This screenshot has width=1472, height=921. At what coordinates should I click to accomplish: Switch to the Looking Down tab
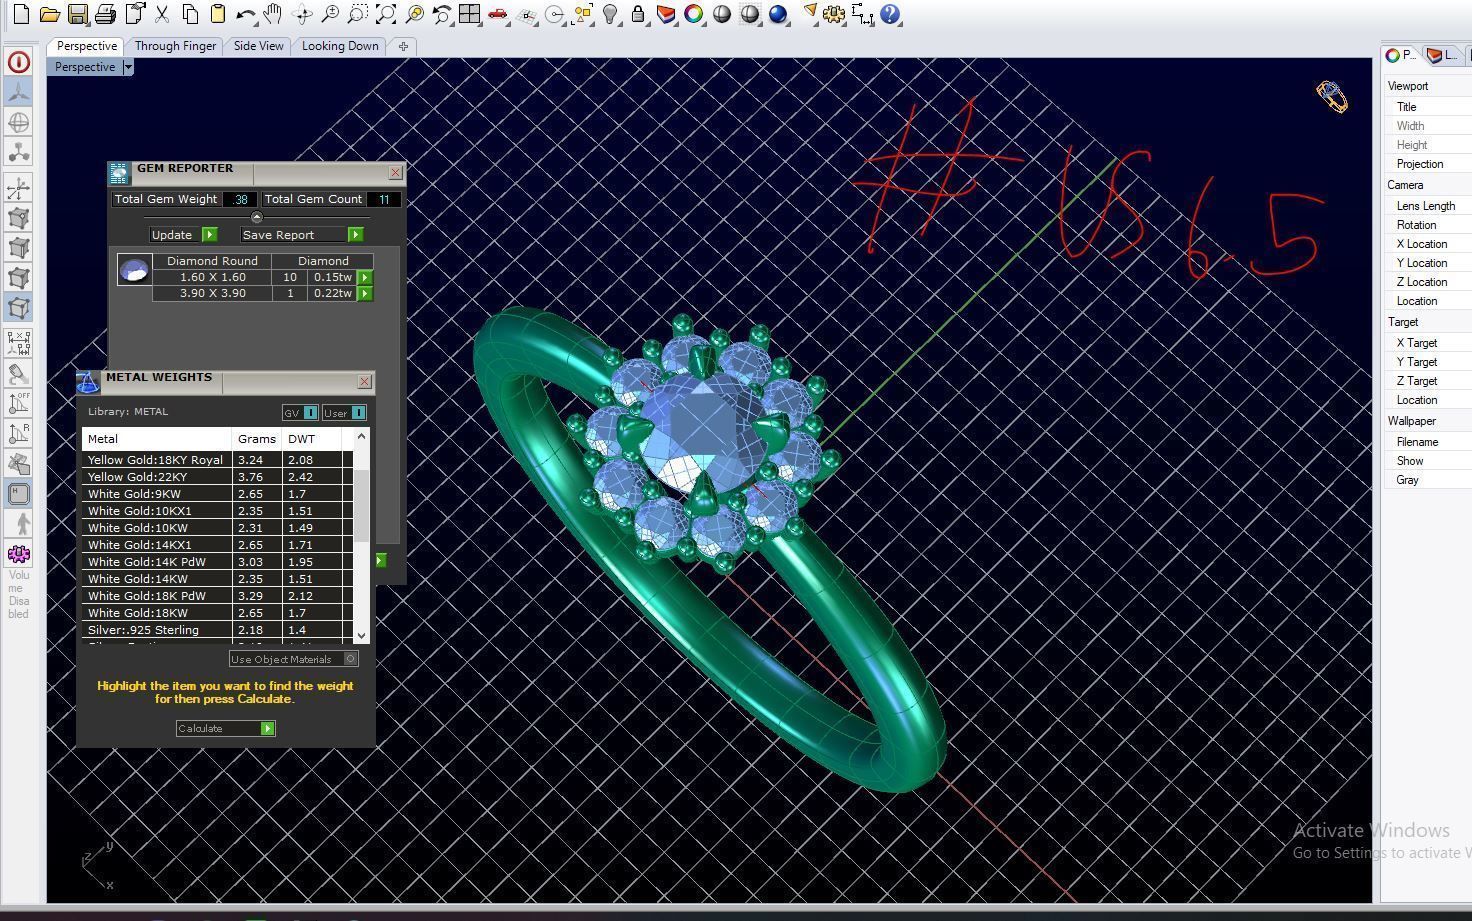340,46
